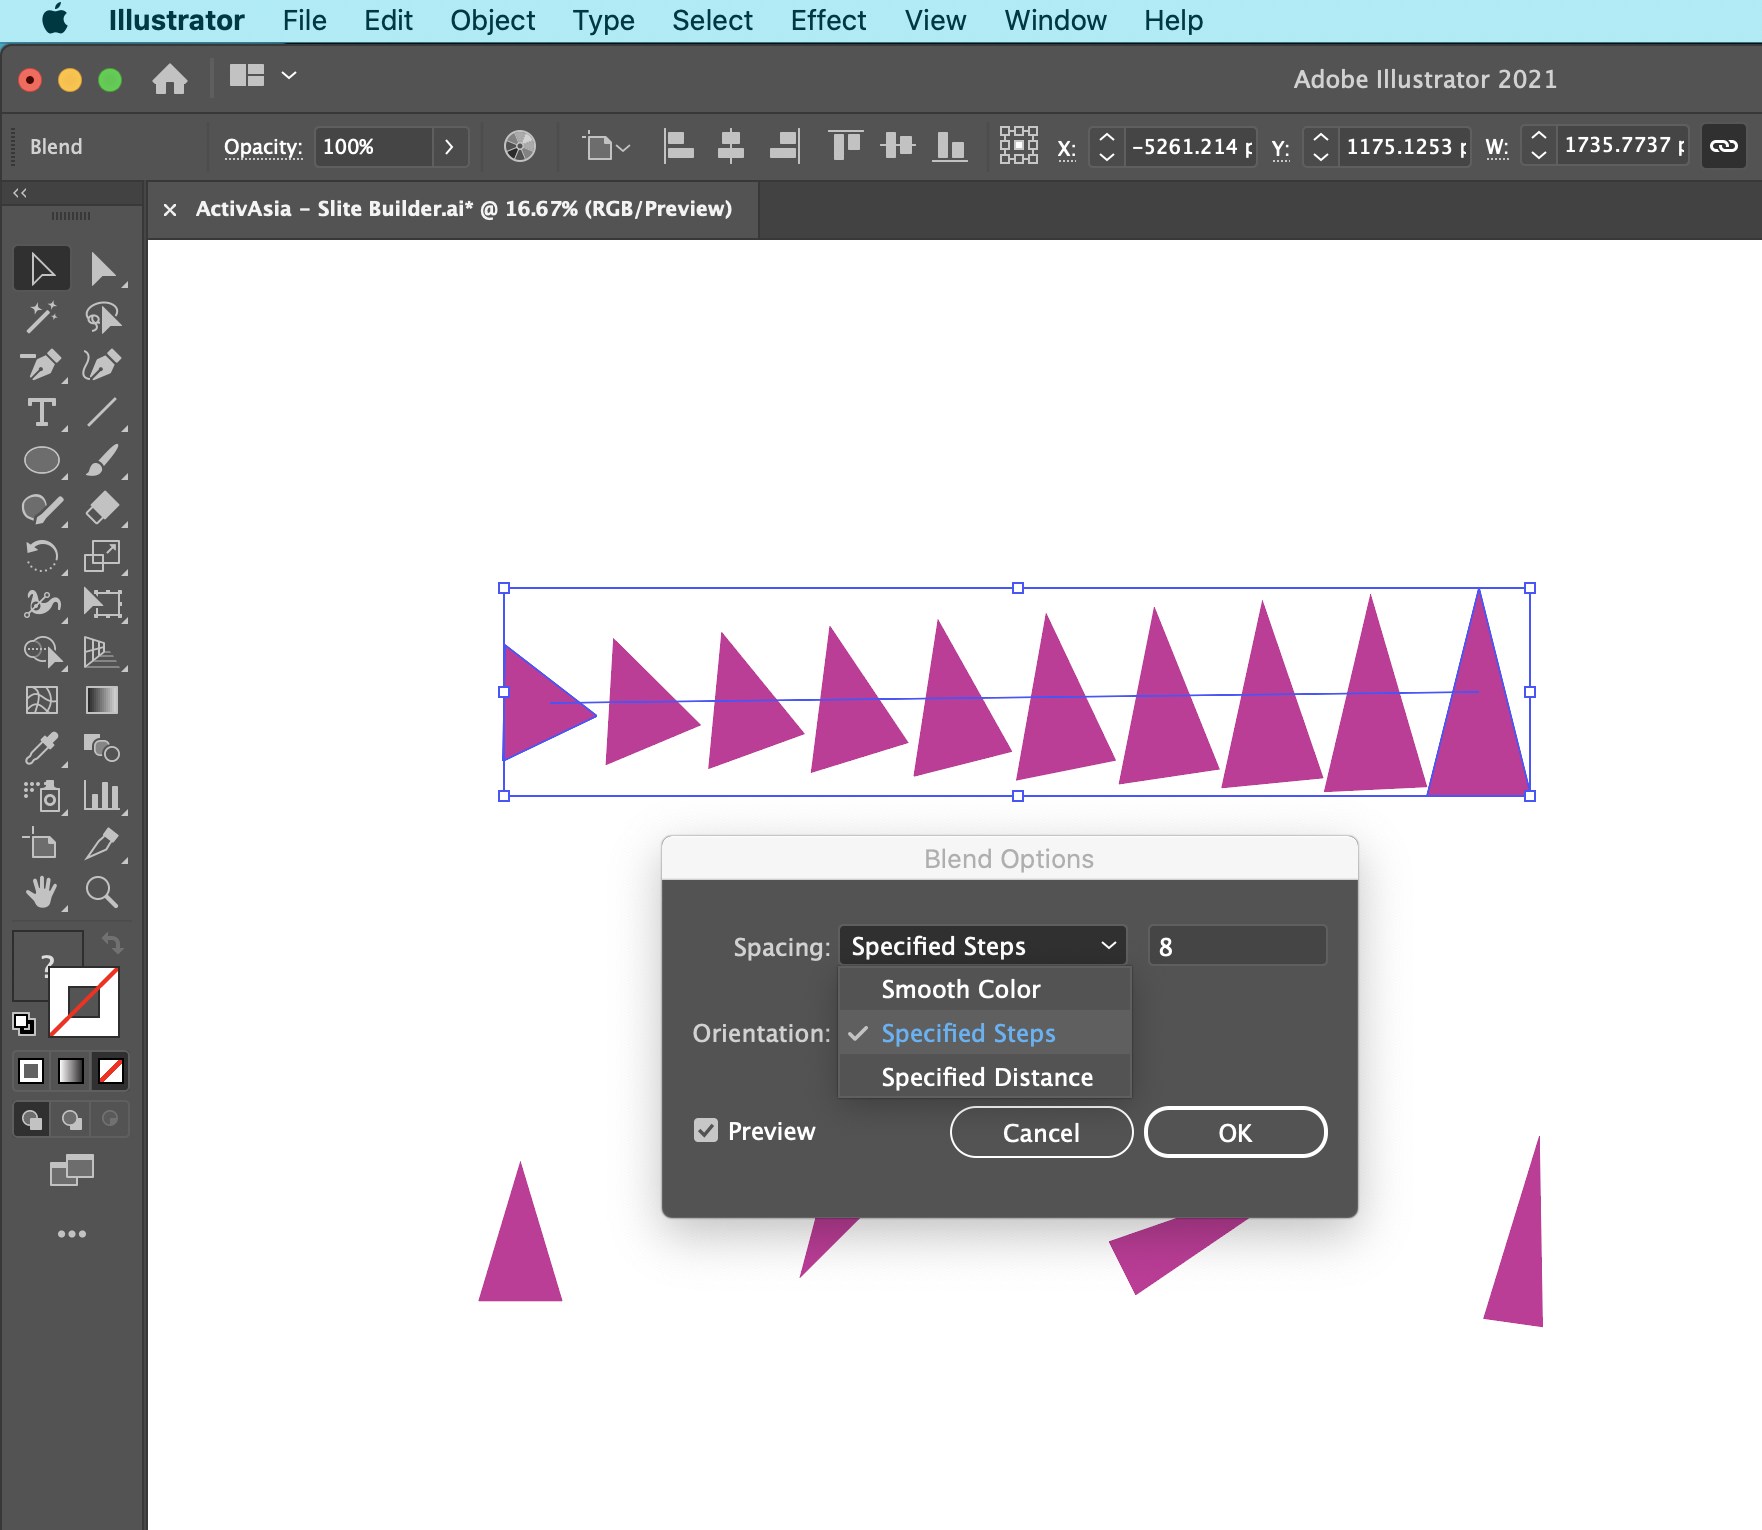Viewport: 1762px width, 1530px height.
Task: Select the Type tool
Action: [x=41, y=413]
